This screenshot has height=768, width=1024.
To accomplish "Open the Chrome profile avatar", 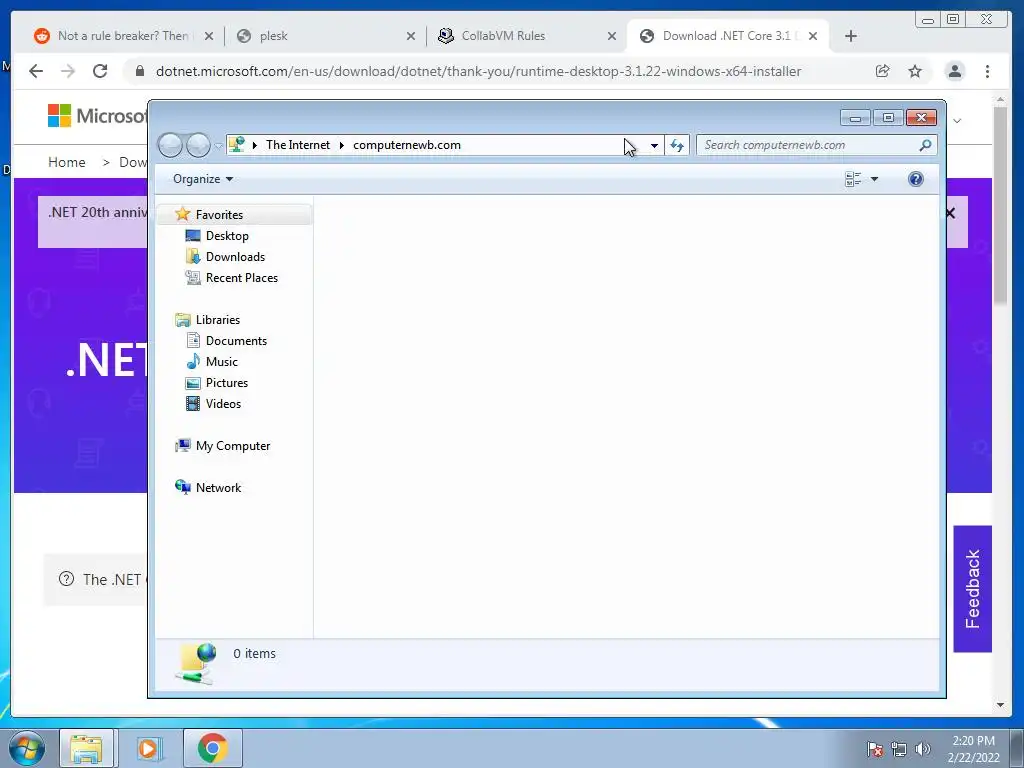I will pyautogui.click(x=955, y=71).
